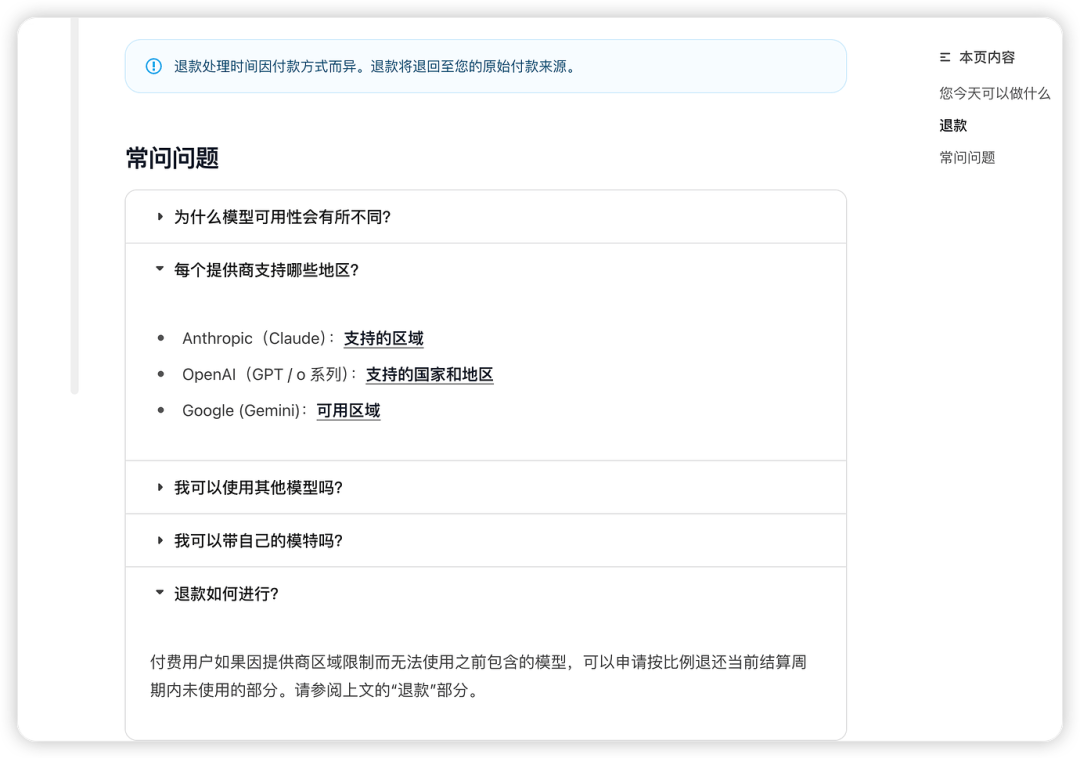The width and height of the screenshot is (1080, 758).
Task: Select 退款 in the page contents sidebar
Action: coord(951,124)
